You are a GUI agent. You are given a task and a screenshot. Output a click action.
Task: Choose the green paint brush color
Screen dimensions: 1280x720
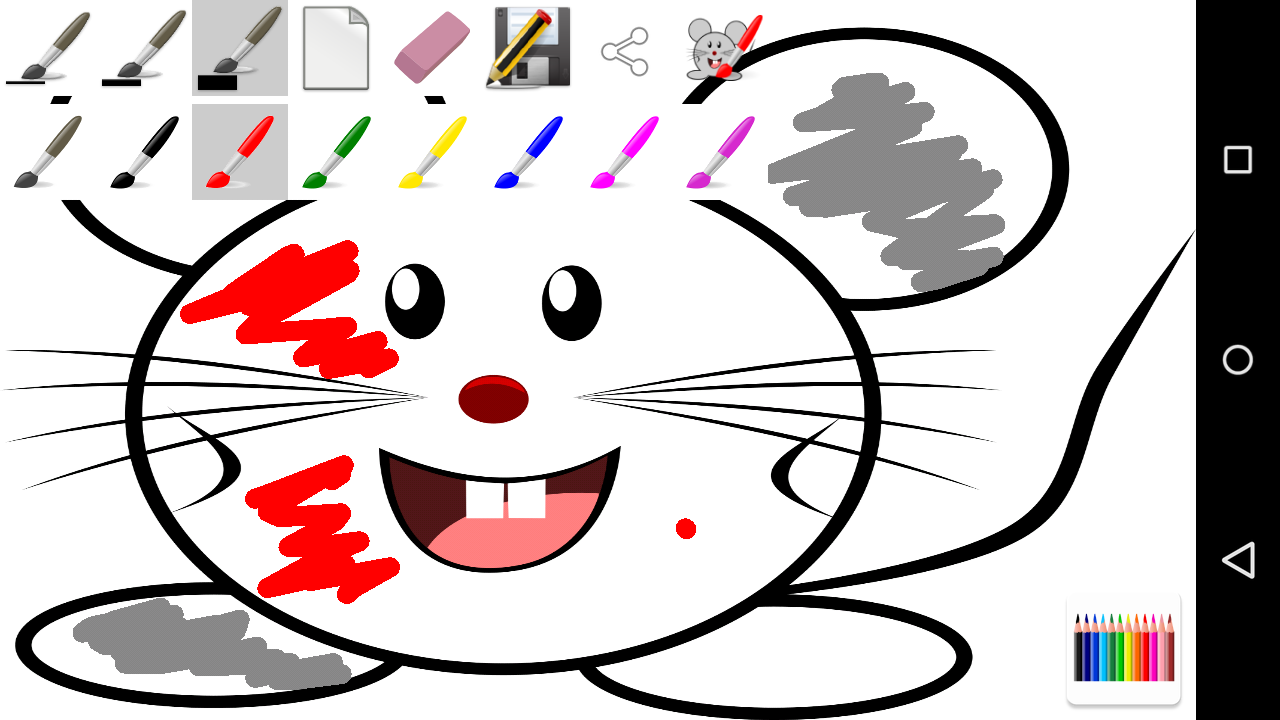pos(336,152)
